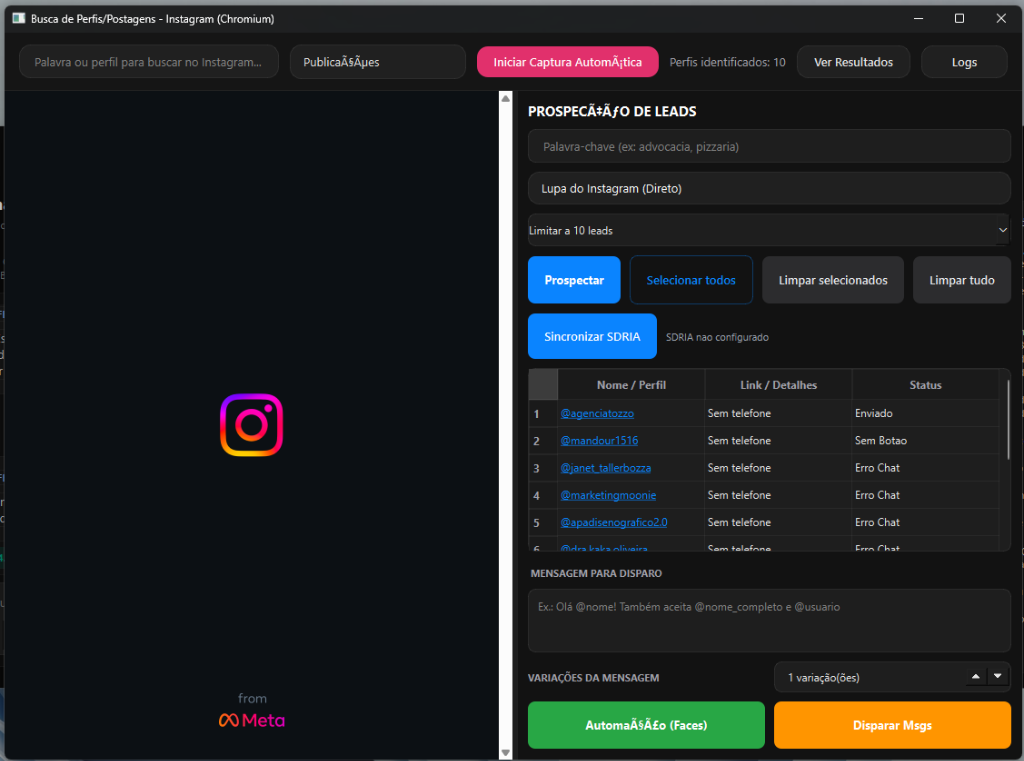Click the Palavra-chave lead keyword field
Image resolution: width=1024 pixels, height=761 pixels.
pos(769,146)
